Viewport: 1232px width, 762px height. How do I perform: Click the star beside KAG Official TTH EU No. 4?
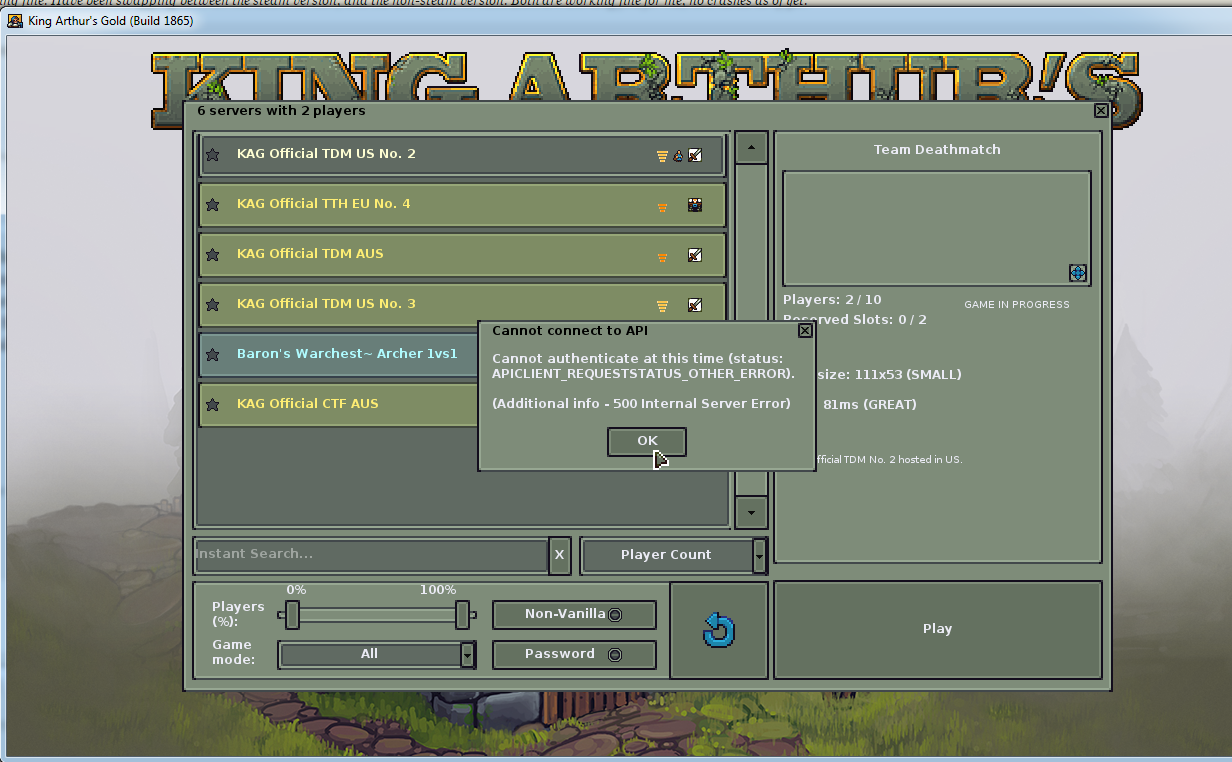tap(212, 205)
